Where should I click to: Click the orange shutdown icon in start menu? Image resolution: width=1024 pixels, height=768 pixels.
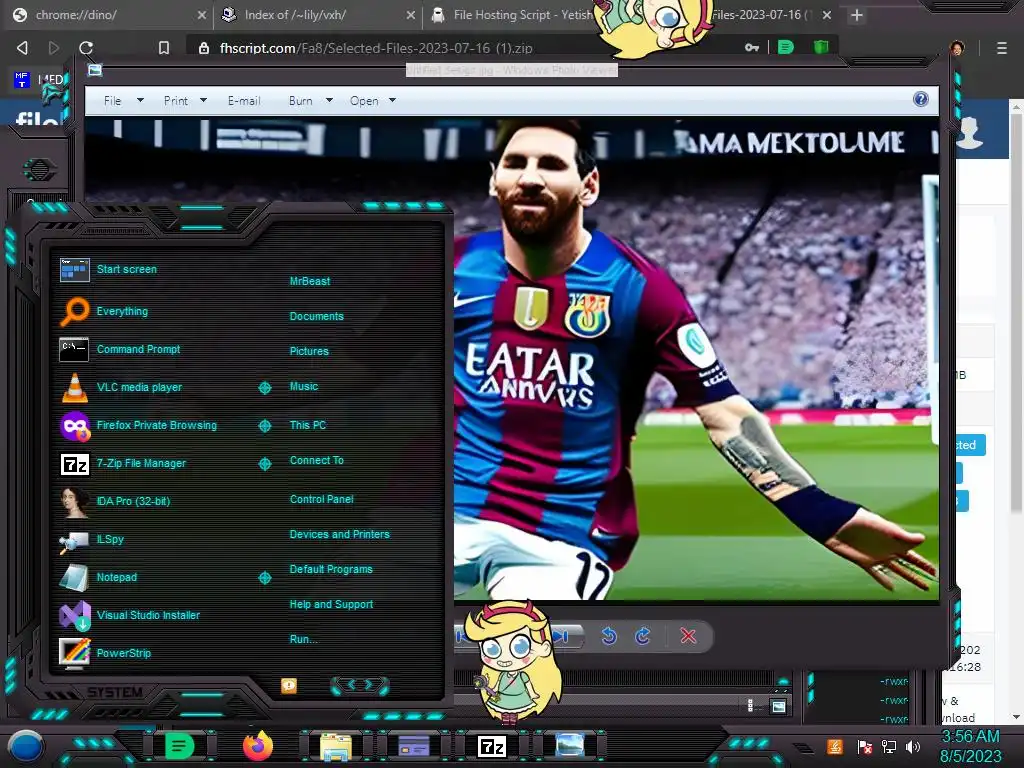[x=289, y=685]
